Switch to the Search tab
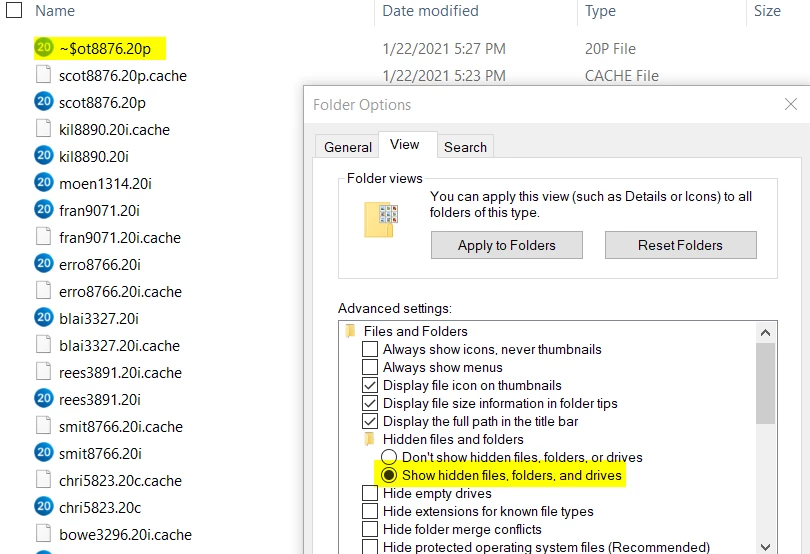The height and width of the screenshot is (554, 810). 465,147
